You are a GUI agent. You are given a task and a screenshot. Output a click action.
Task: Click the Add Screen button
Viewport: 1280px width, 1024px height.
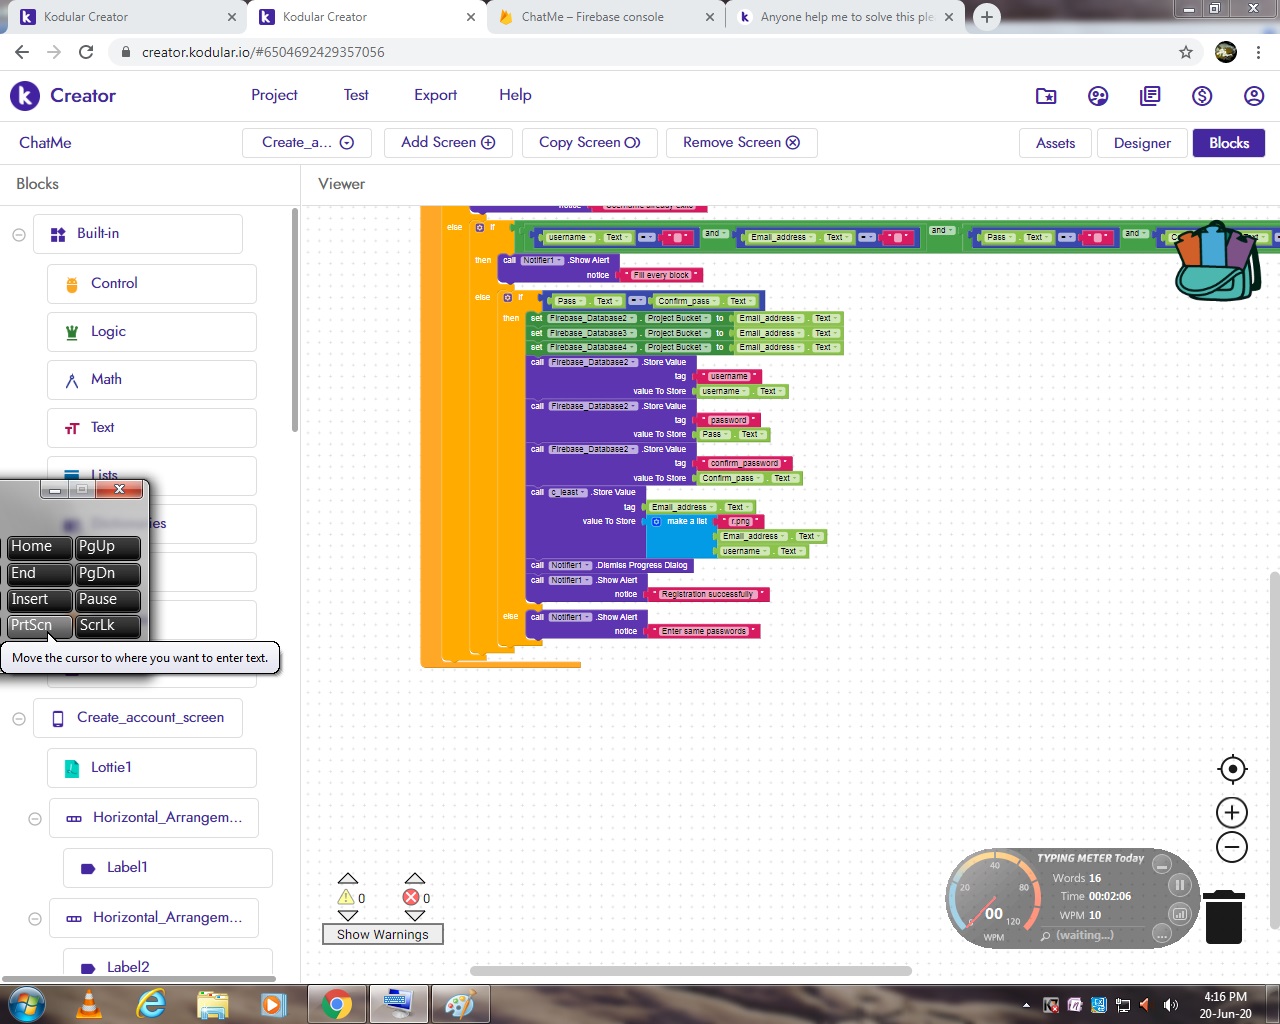coord(448,143)
